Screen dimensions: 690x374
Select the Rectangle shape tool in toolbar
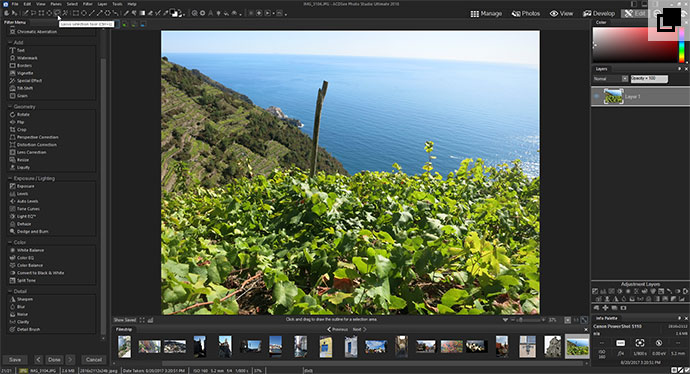click(x=76, y=13)
